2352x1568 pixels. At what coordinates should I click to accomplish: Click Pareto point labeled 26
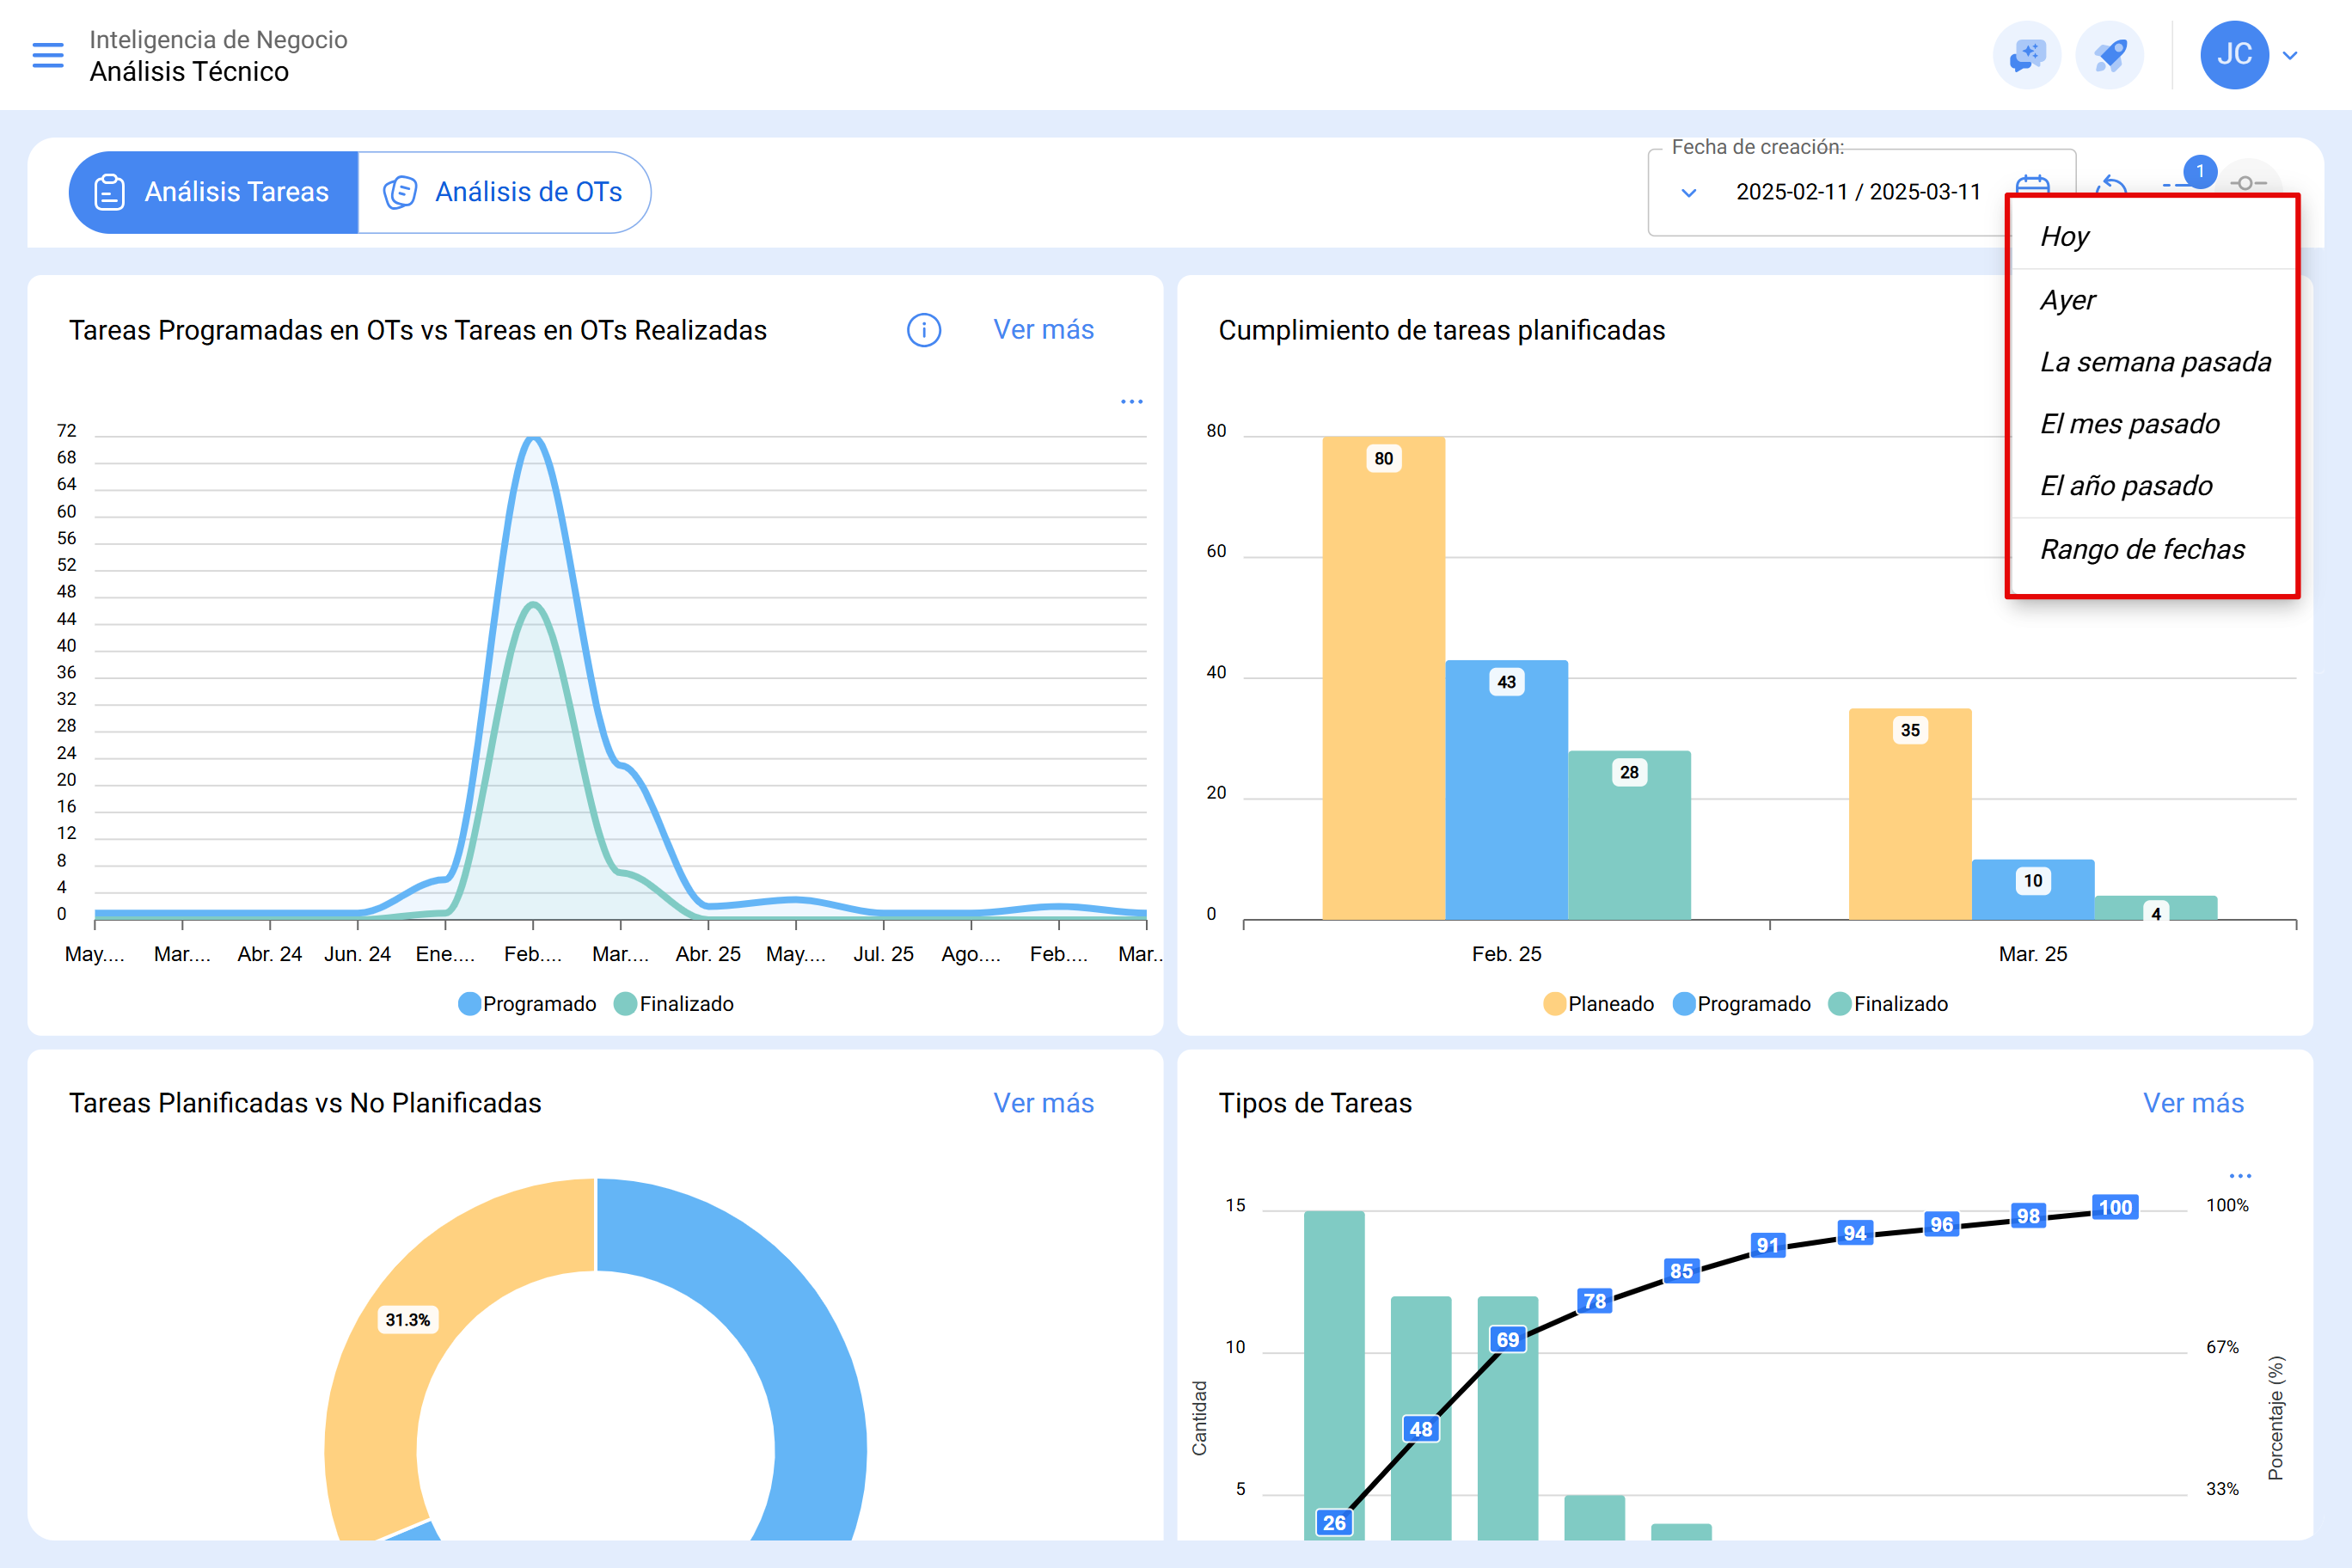coord(1334,1522)
